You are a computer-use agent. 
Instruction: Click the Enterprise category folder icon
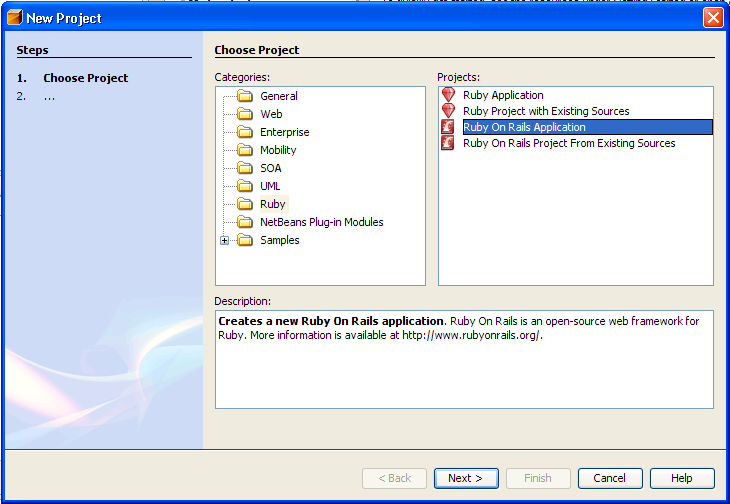pyautogui.click(x=245, y=132)
